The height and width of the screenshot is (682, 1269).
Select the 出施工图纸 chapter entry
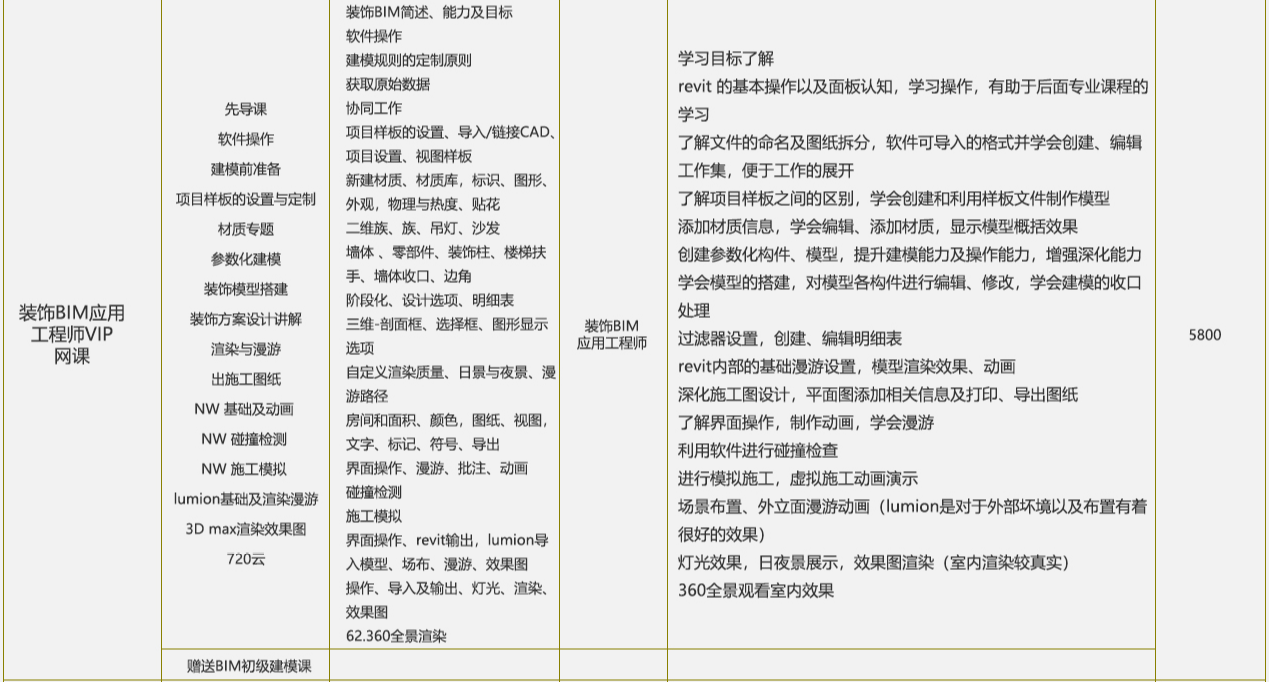[x=245, y=379]
